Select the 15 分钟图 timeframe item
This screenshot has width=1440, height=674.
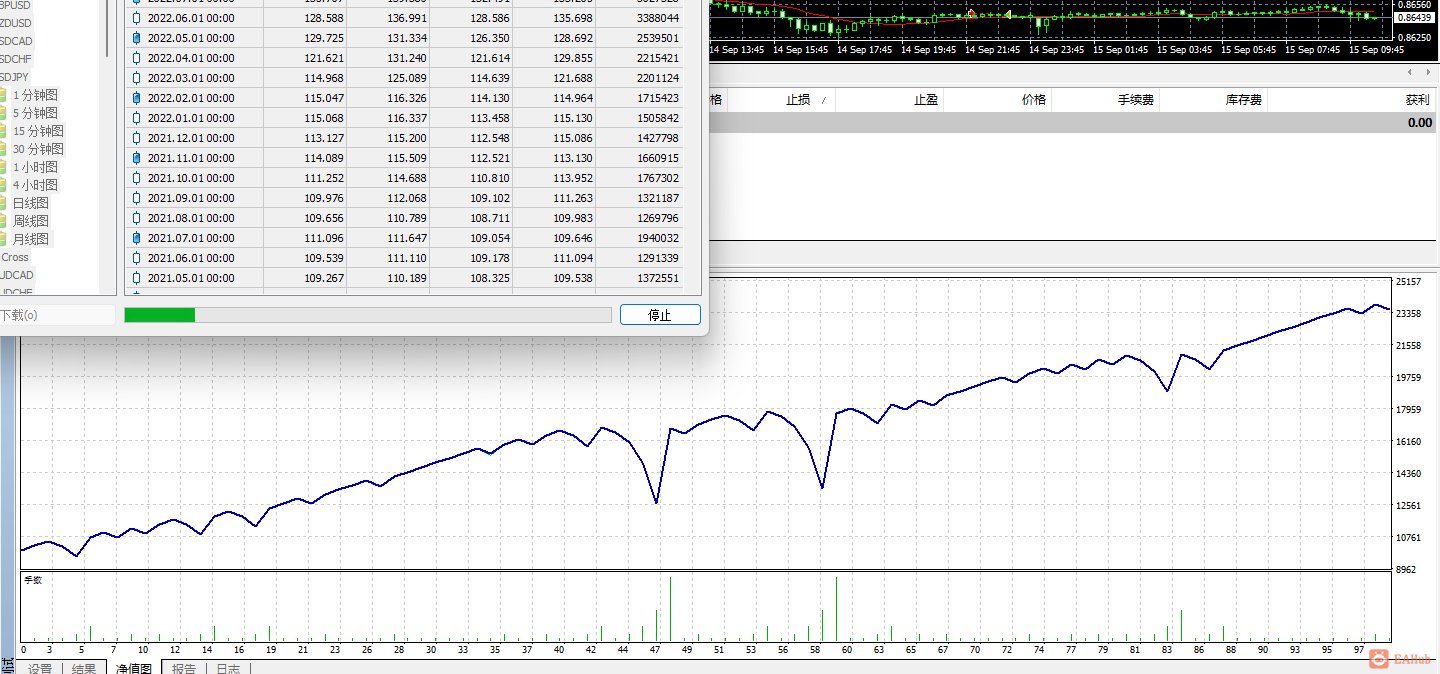pyautogui.click(x=38, y=131)
